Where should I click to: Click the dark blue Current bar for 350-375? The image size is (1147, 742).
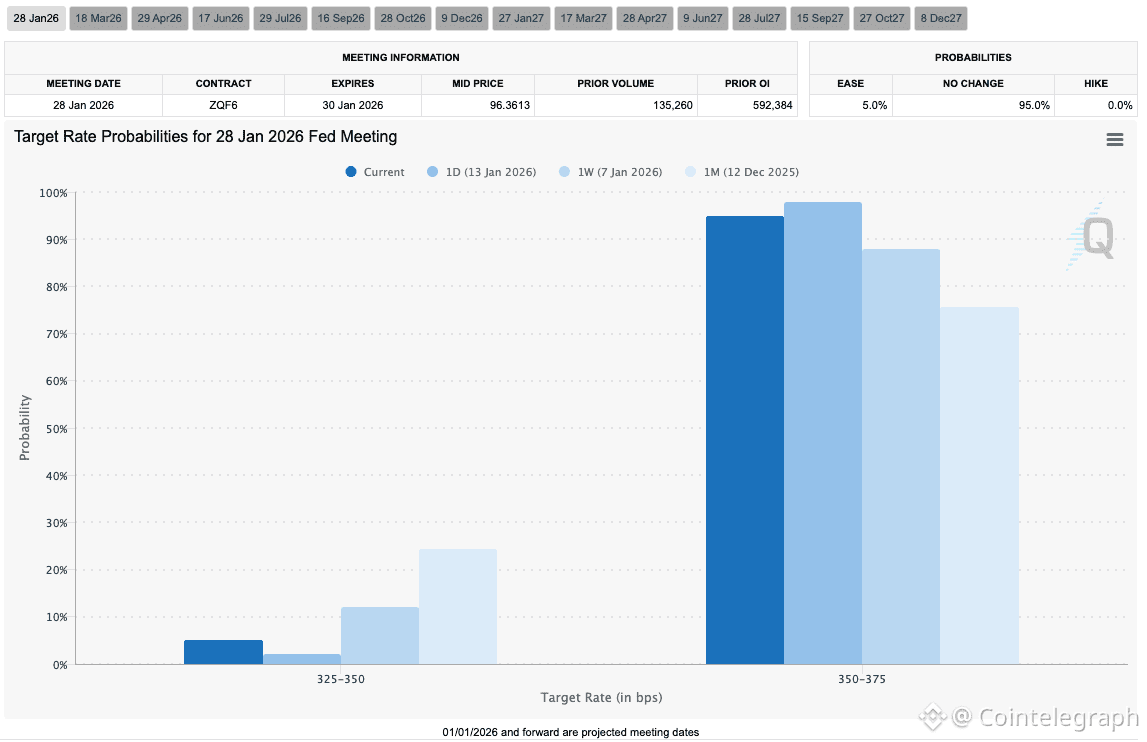(745, 441)
